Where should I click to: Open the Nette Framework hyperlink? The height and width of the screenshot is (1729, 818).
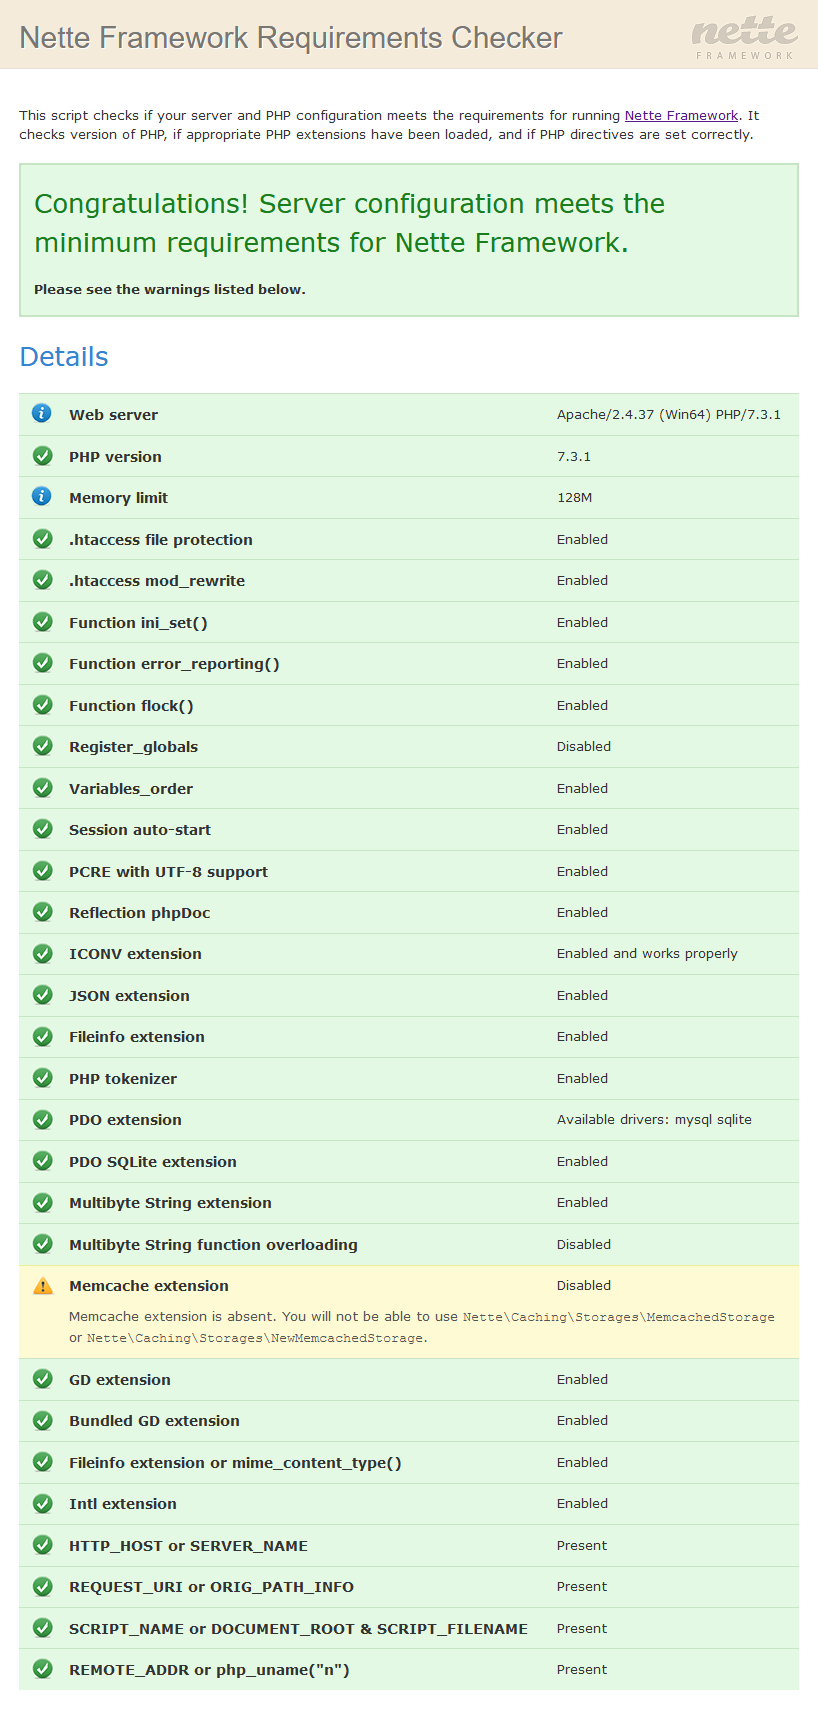point(681,116)
